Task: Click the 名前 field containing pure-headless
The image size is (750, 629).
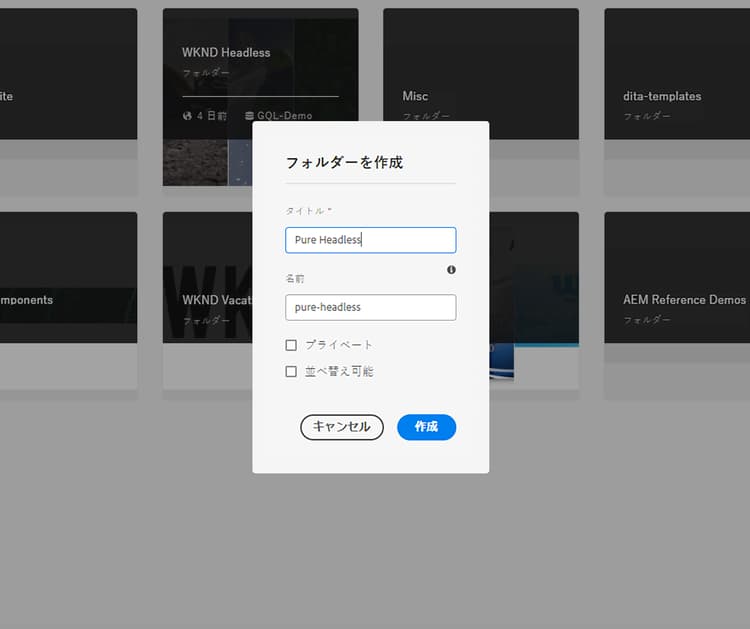Action: (x=371, y=307)
